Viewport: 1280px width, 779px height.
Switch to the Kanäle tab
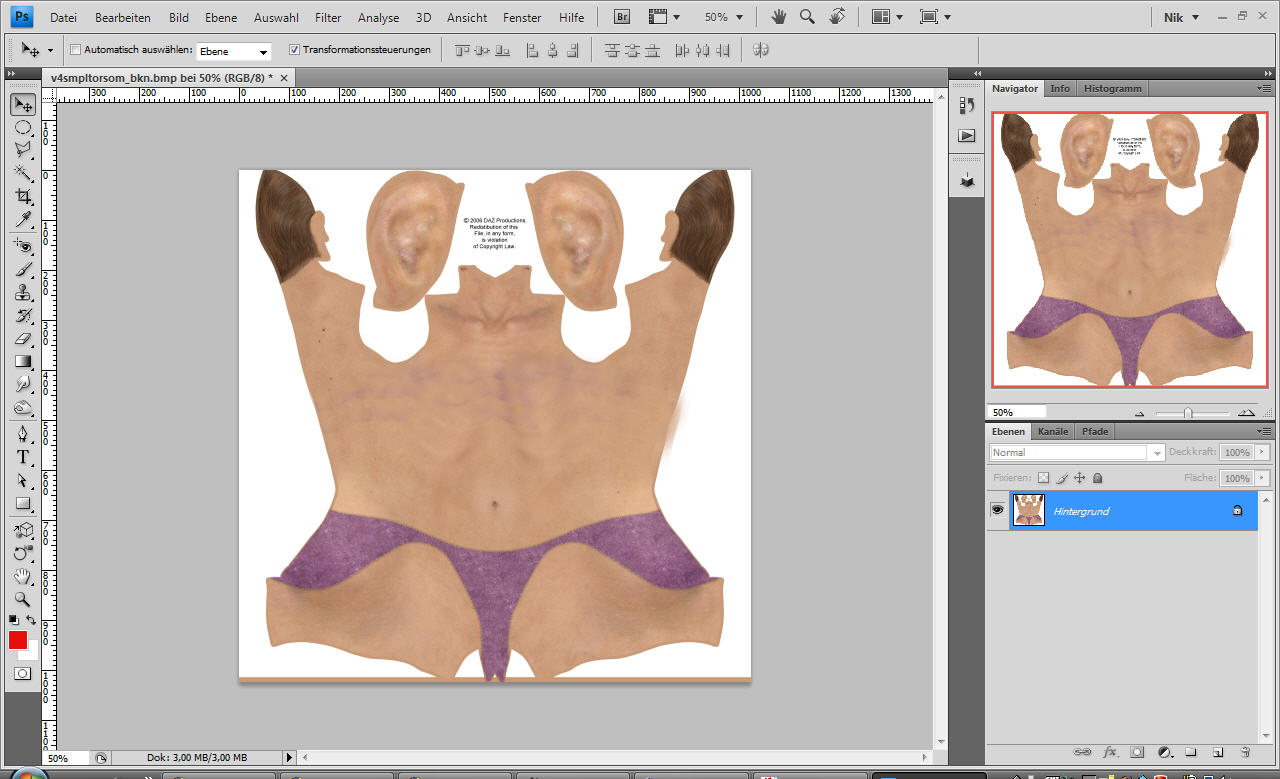tap(1053, 431)
